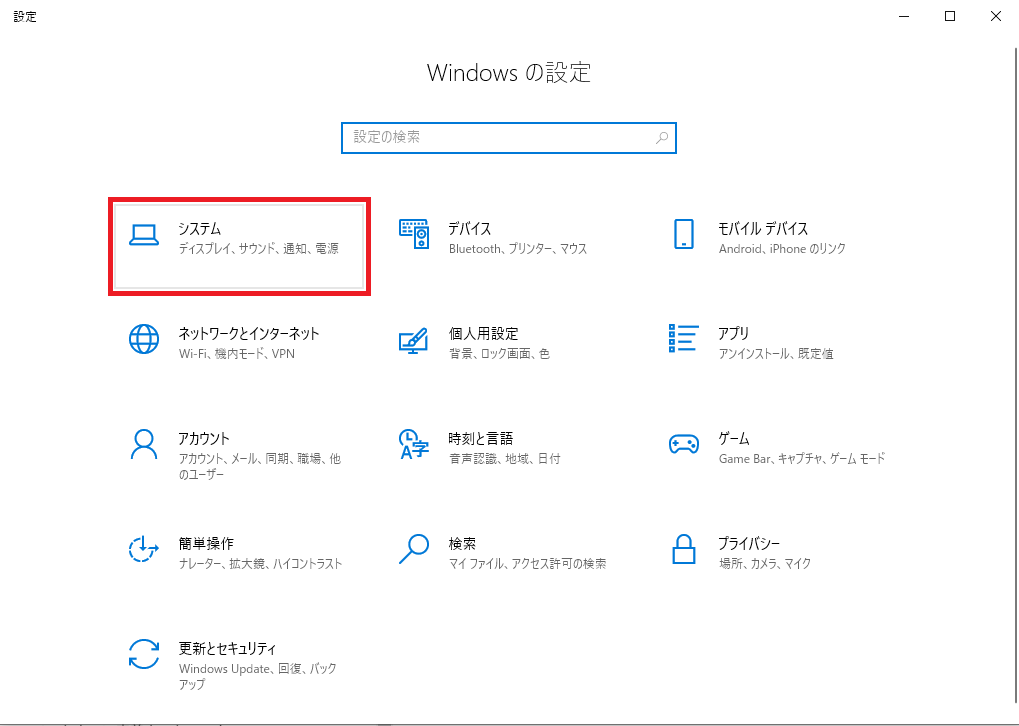Select the プライバシー title text
The image size is (1019, 726).
point(748,544)
